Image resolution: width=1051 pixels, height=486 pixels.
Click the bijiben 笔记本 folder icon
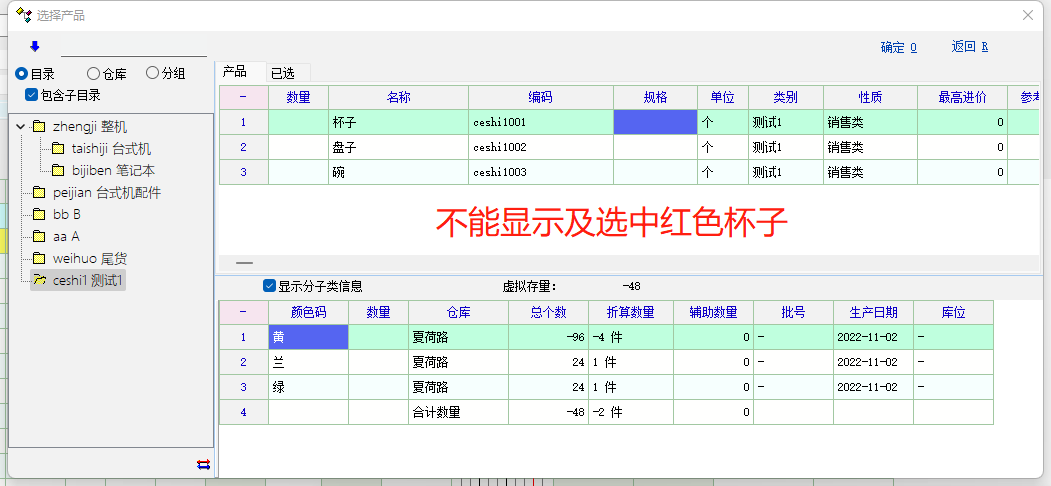point(58,171)
